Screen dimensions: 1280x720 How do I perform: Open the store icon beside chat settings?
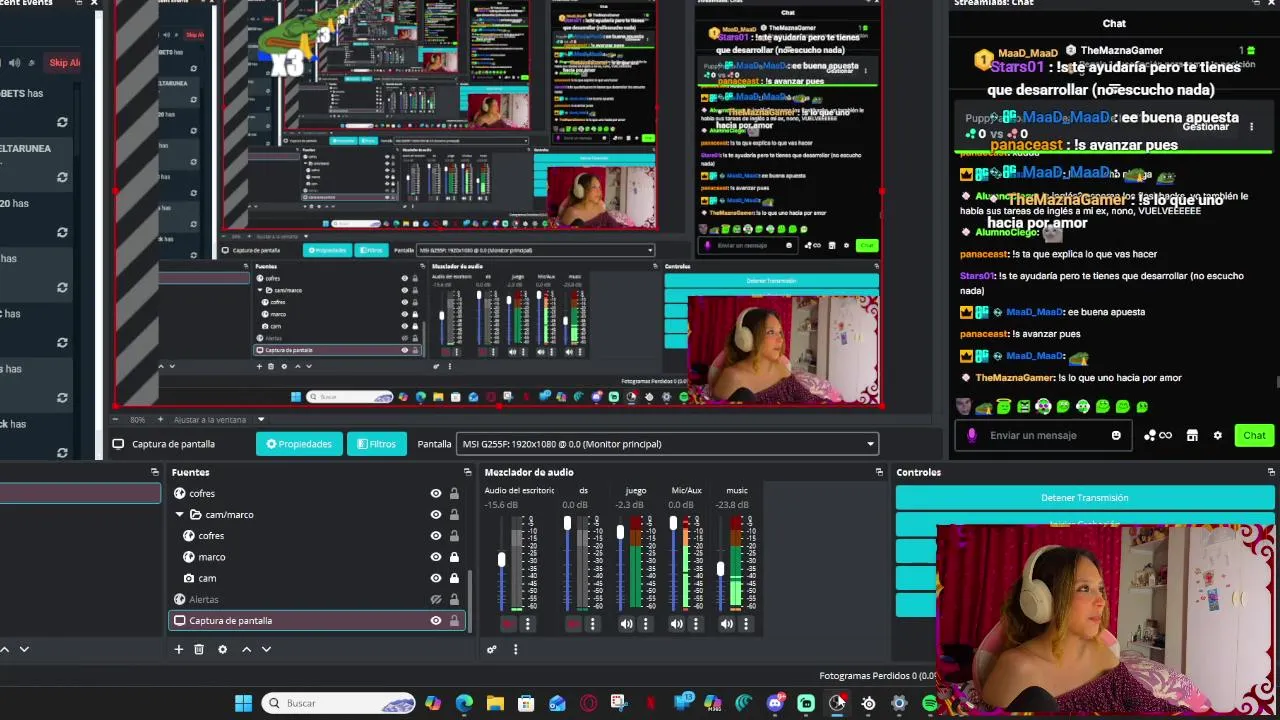tap(1192, 435)
